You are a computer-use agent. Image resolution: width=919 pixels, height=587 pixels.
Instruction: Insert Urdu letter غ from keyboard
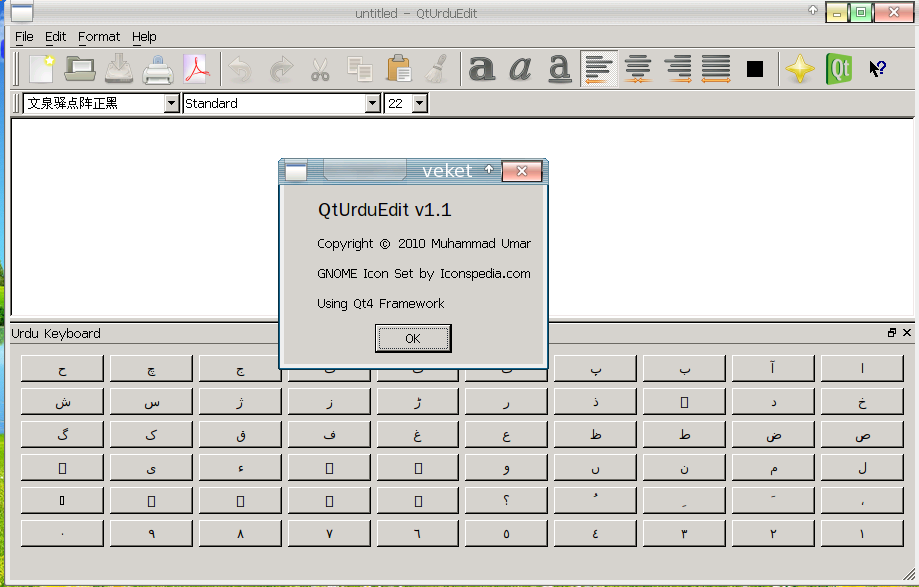pos(418,434)
